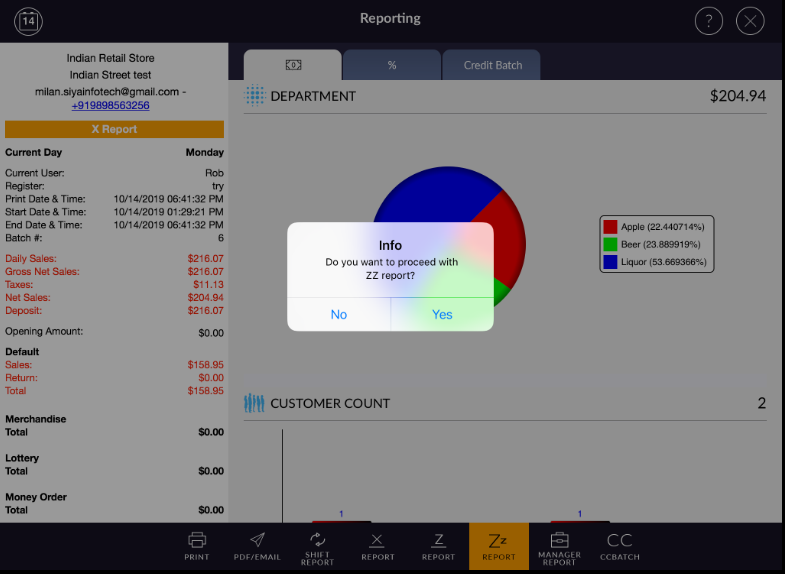This screenshot has width=785, height=574.
Task: Confirm ZZ report by pressing Yes
Action: click(442, 314)
